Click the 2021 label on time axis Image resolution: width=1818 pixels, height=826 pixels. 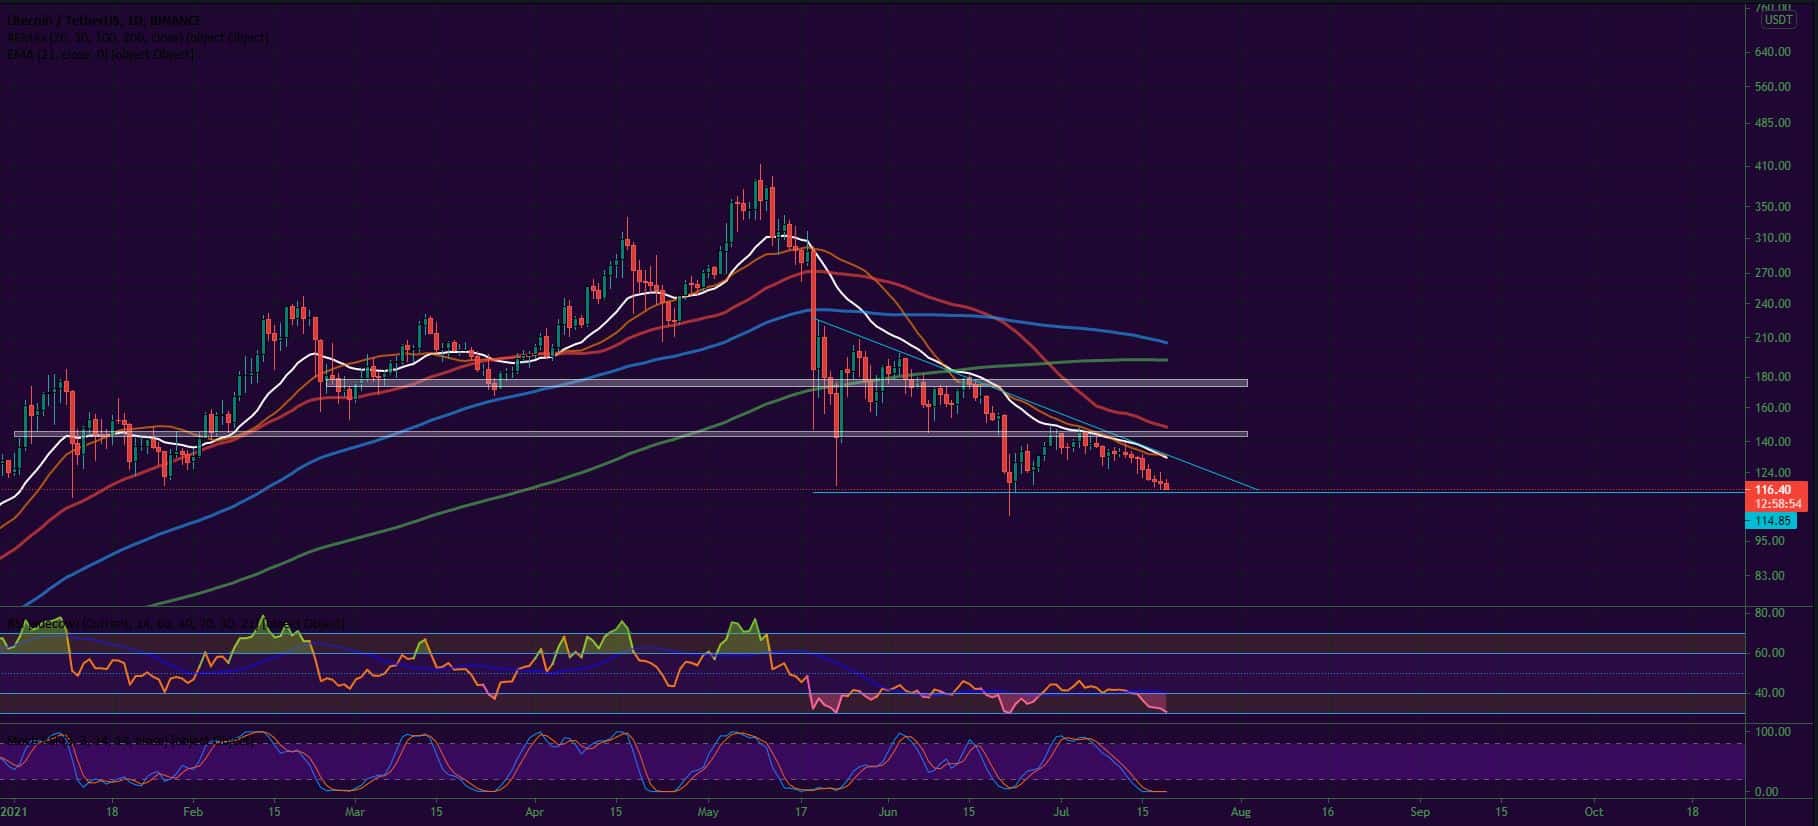[14, 813]
